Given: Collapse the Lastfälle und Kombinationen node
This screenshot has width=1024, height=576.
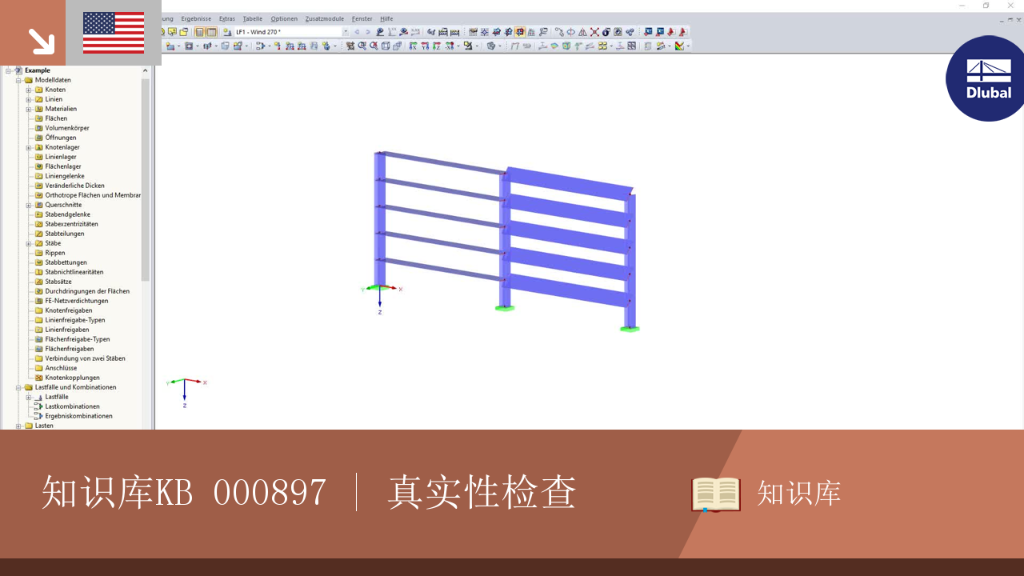Looking at the screenshot, I should tap(19, 387).
